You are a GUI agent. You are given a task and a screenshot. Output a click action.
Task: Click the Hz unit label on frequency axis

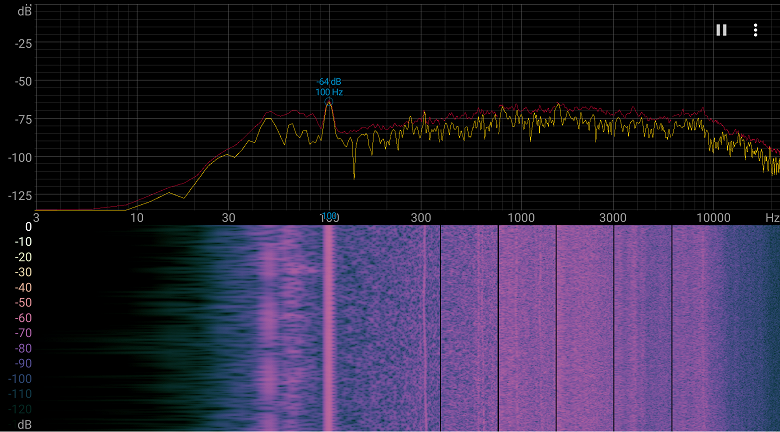[x=772, y=217]
